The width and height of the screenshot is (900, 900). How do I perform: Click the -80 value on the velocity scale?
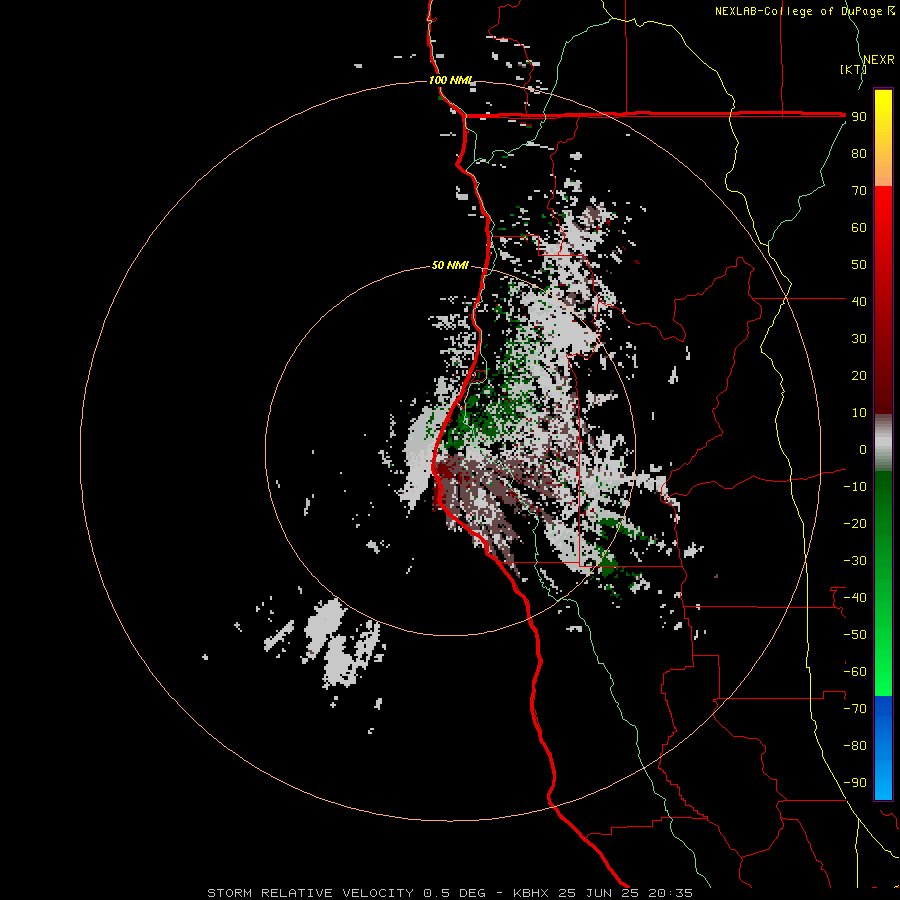(855, 746)
